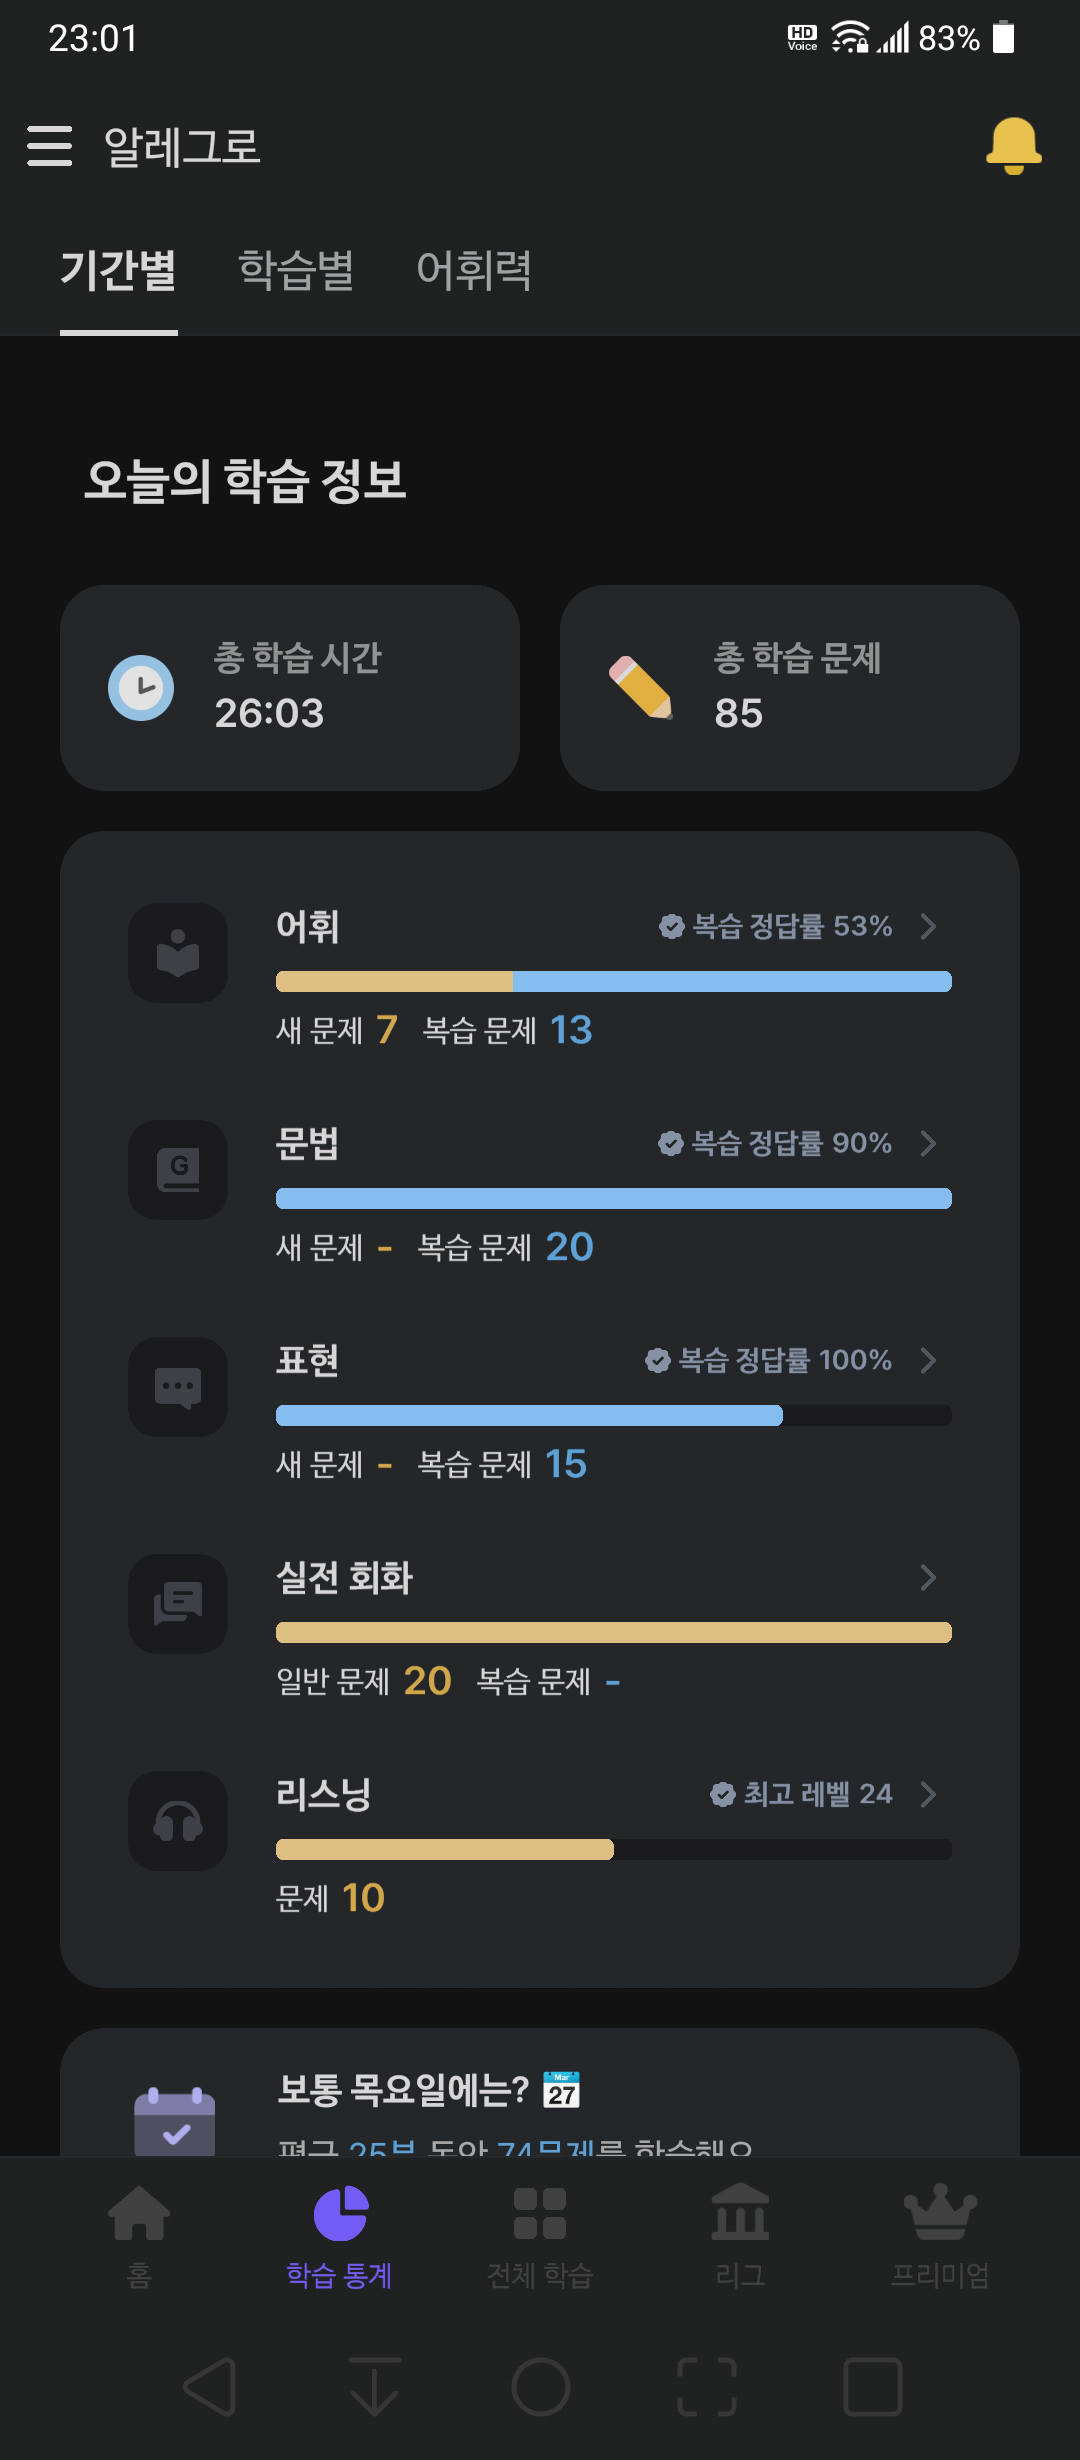The height and width of the screenshot is (2460, 1080).
Task: Tap the yellow notification bell
Action: click(1013, 146)
